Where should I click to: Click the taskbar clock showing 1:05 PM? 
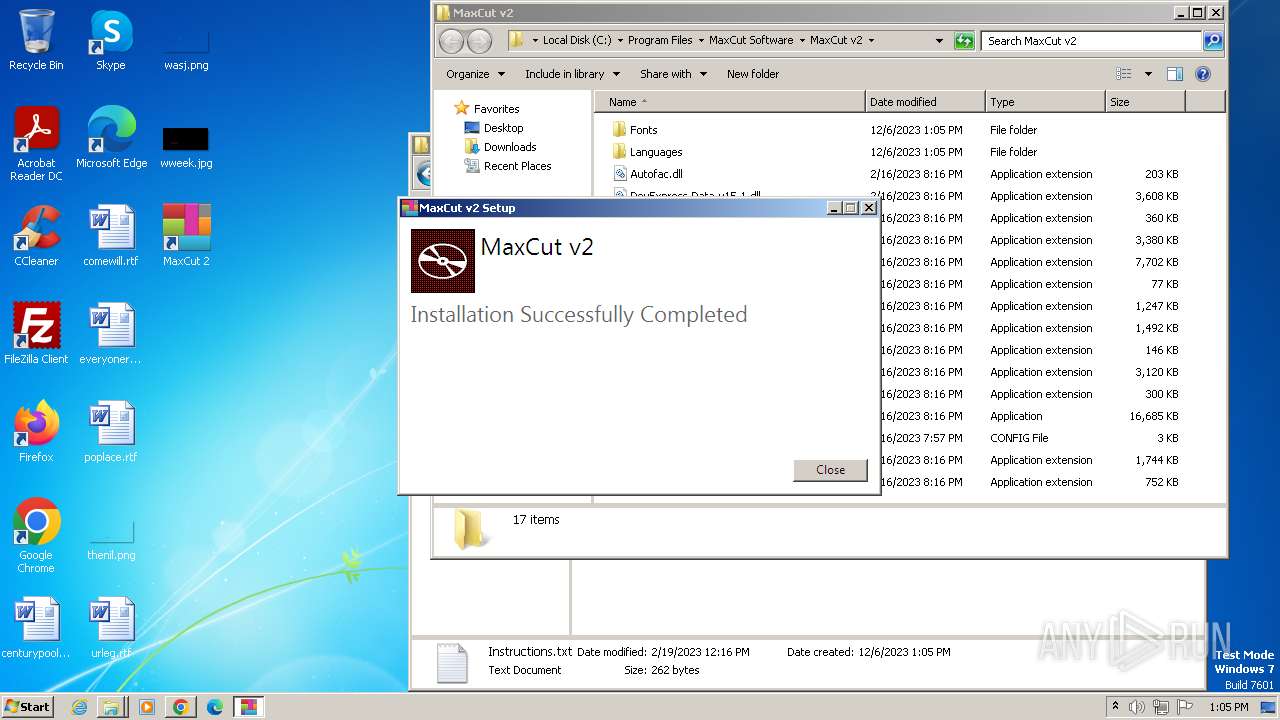[x=1229, y=707]
